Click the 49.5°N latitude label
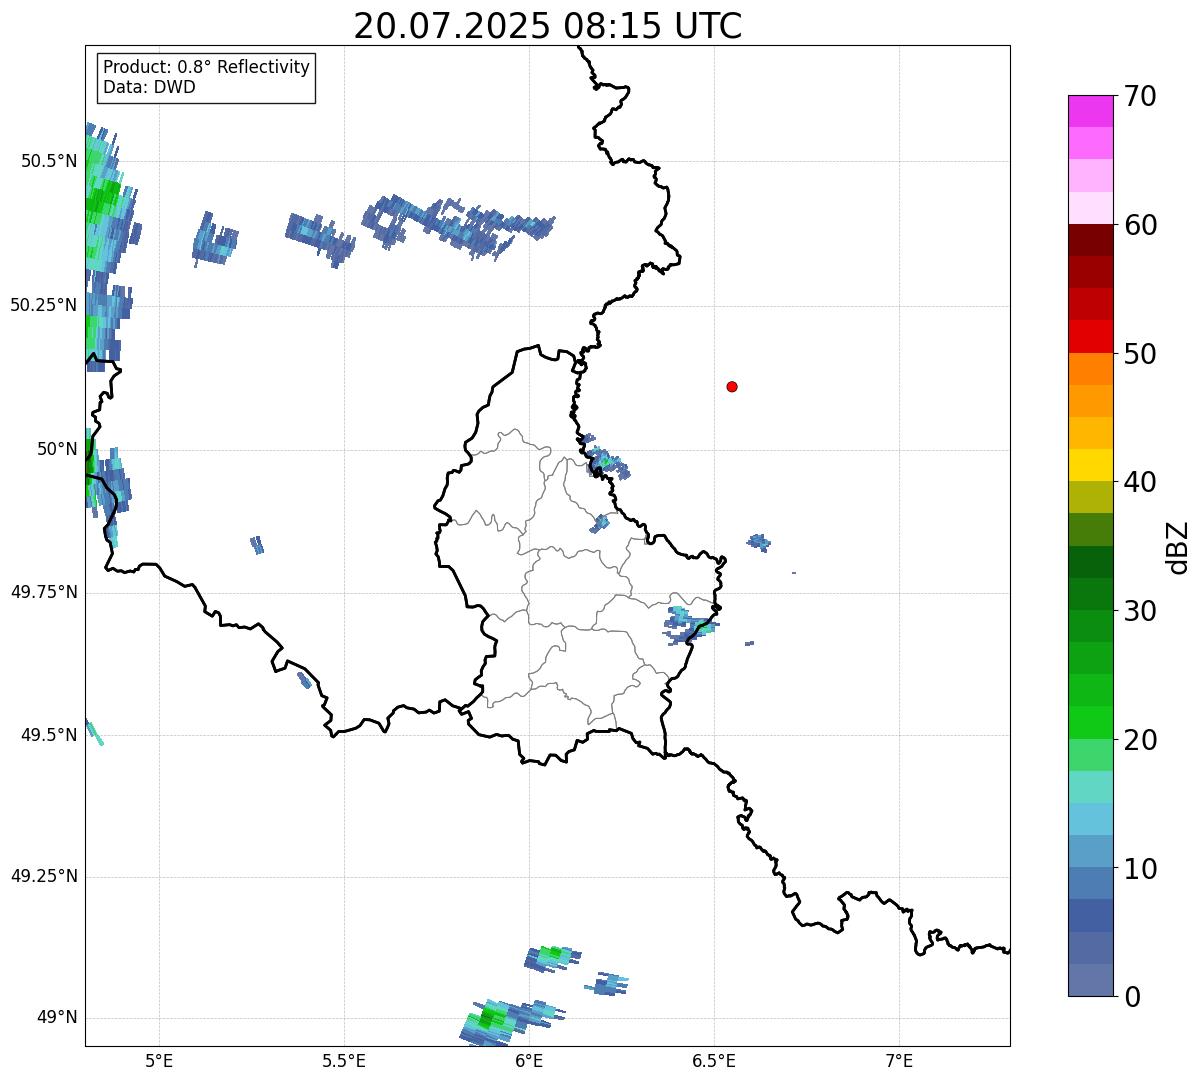Screen dimensions: 1202x1081 [49, 735]
